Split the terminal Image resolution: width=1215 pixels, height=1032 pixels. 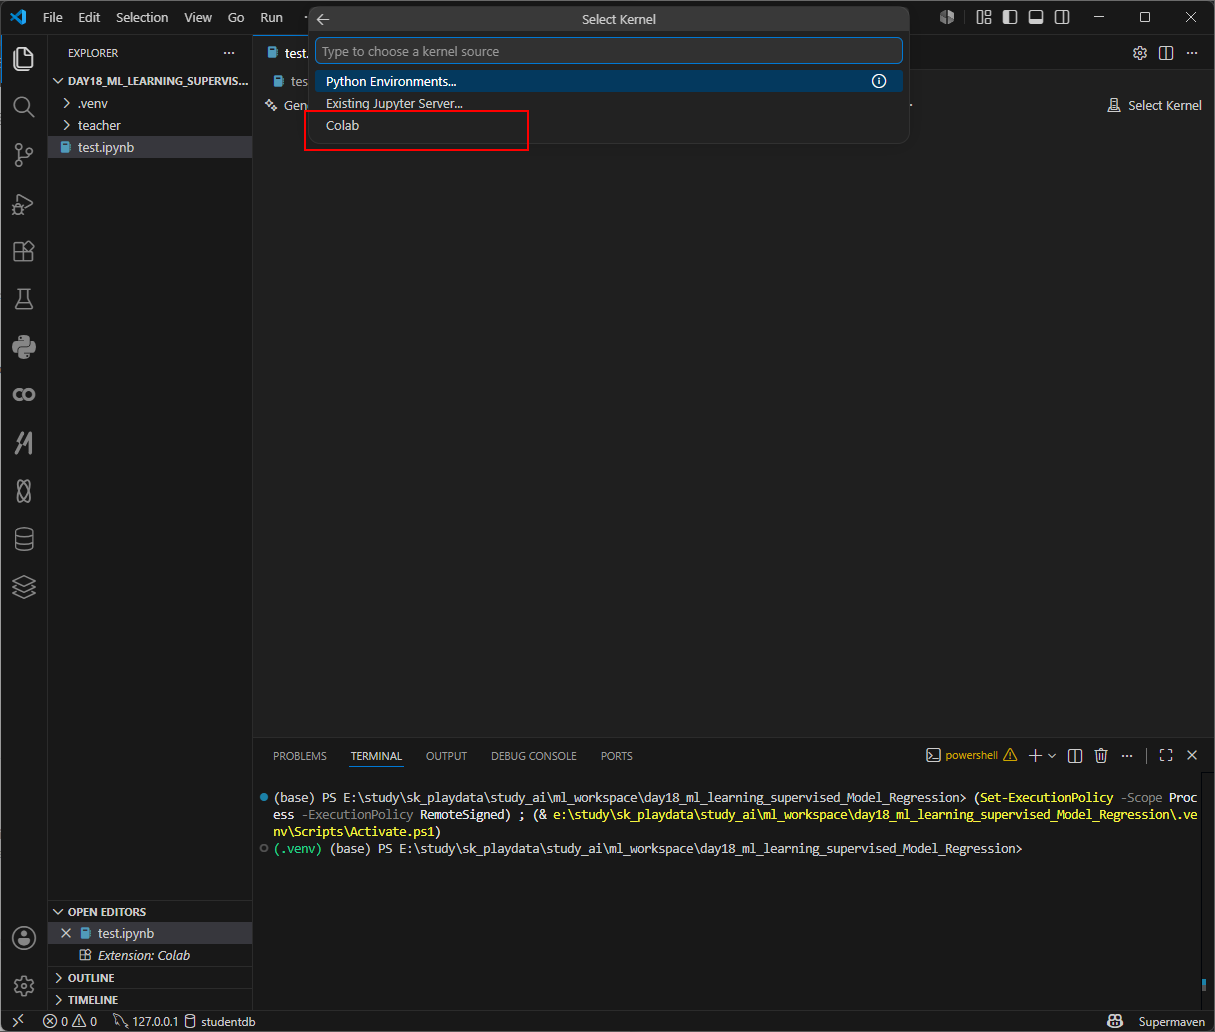coord(1075,756)
